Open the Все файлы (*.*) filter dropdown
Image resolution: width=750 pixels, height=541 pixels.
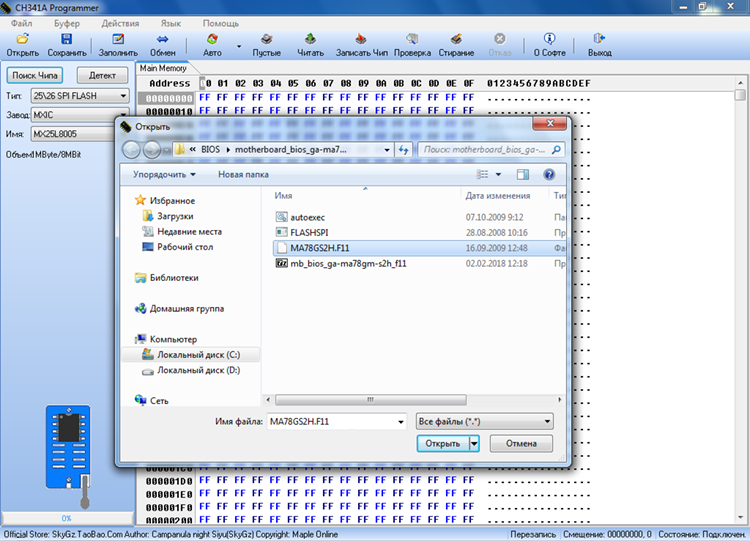[485, 422]
